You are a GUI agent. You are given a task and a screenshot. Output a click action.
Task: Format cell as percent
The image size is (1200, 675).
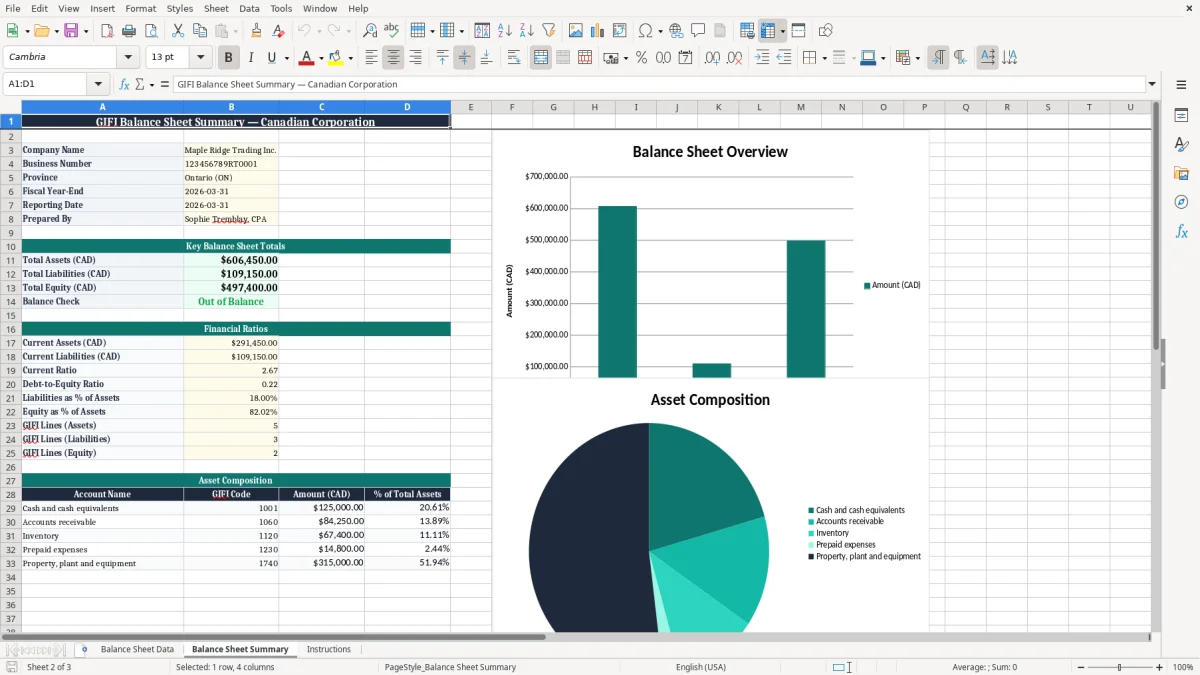pyautogui.click(x=641, y=58)
